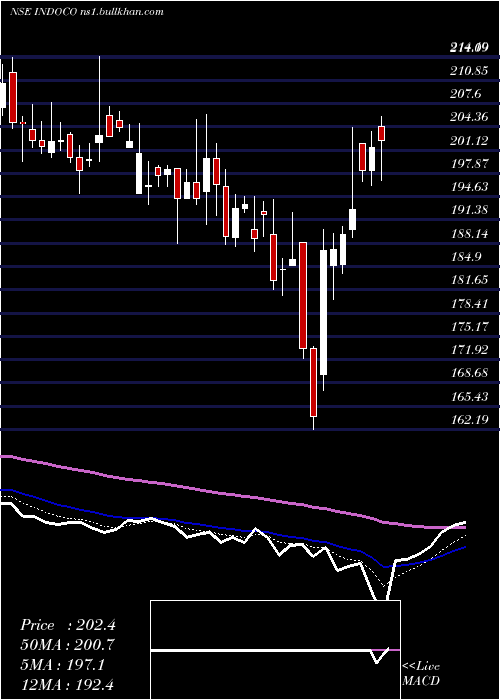Click the 178.41 price axis label

tap(469, 304)
